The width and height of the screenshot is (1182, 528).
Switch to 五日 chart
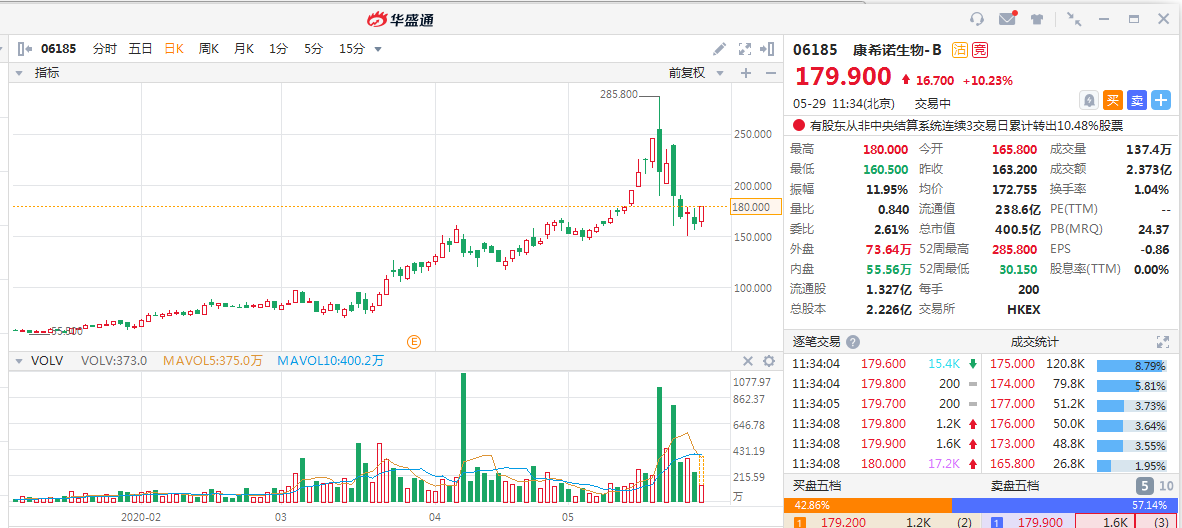point(140,49)
